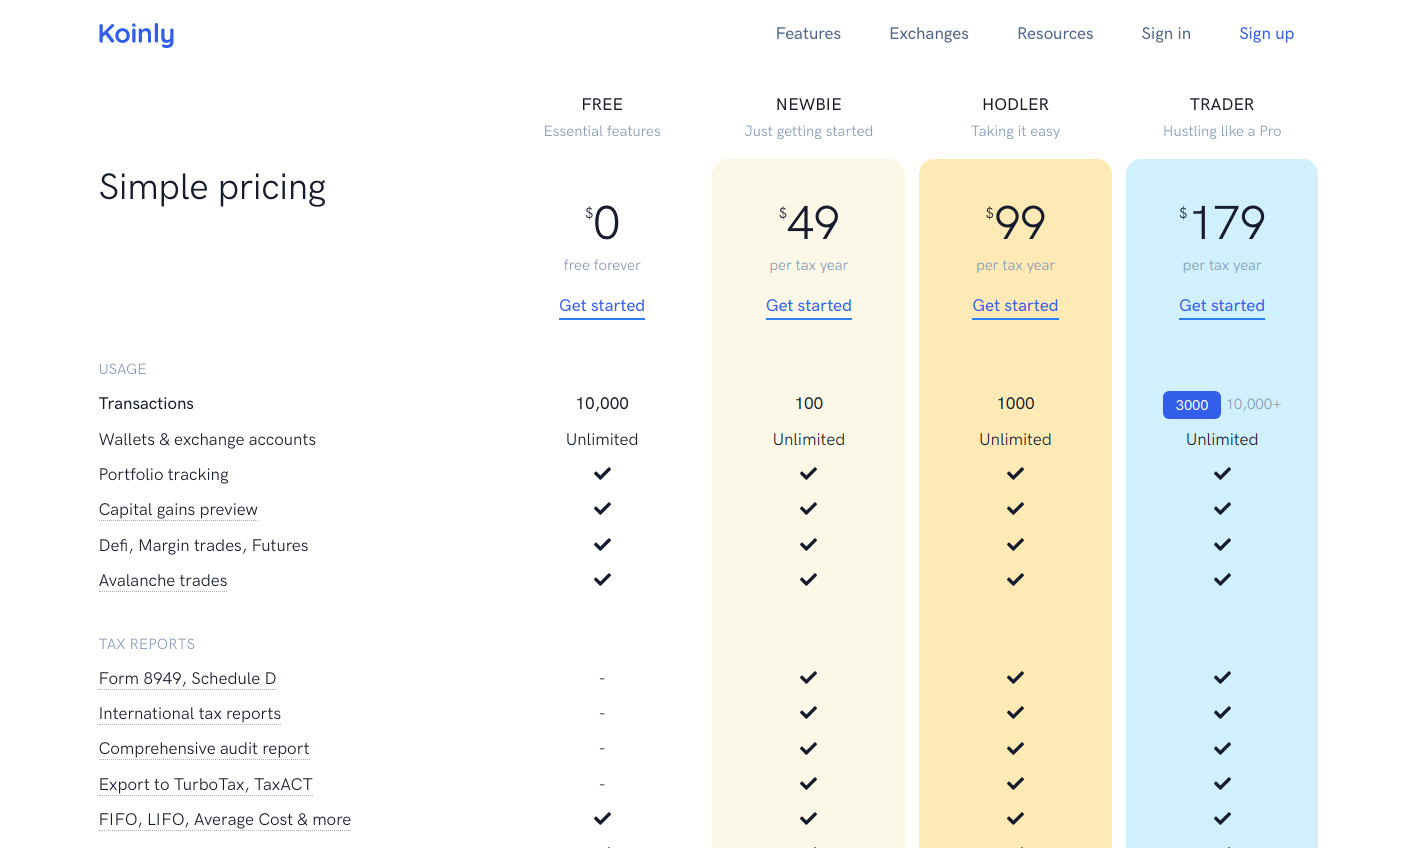Open the Features menu
Viewport: 1407px width, 848px height.
pos(808,34)
